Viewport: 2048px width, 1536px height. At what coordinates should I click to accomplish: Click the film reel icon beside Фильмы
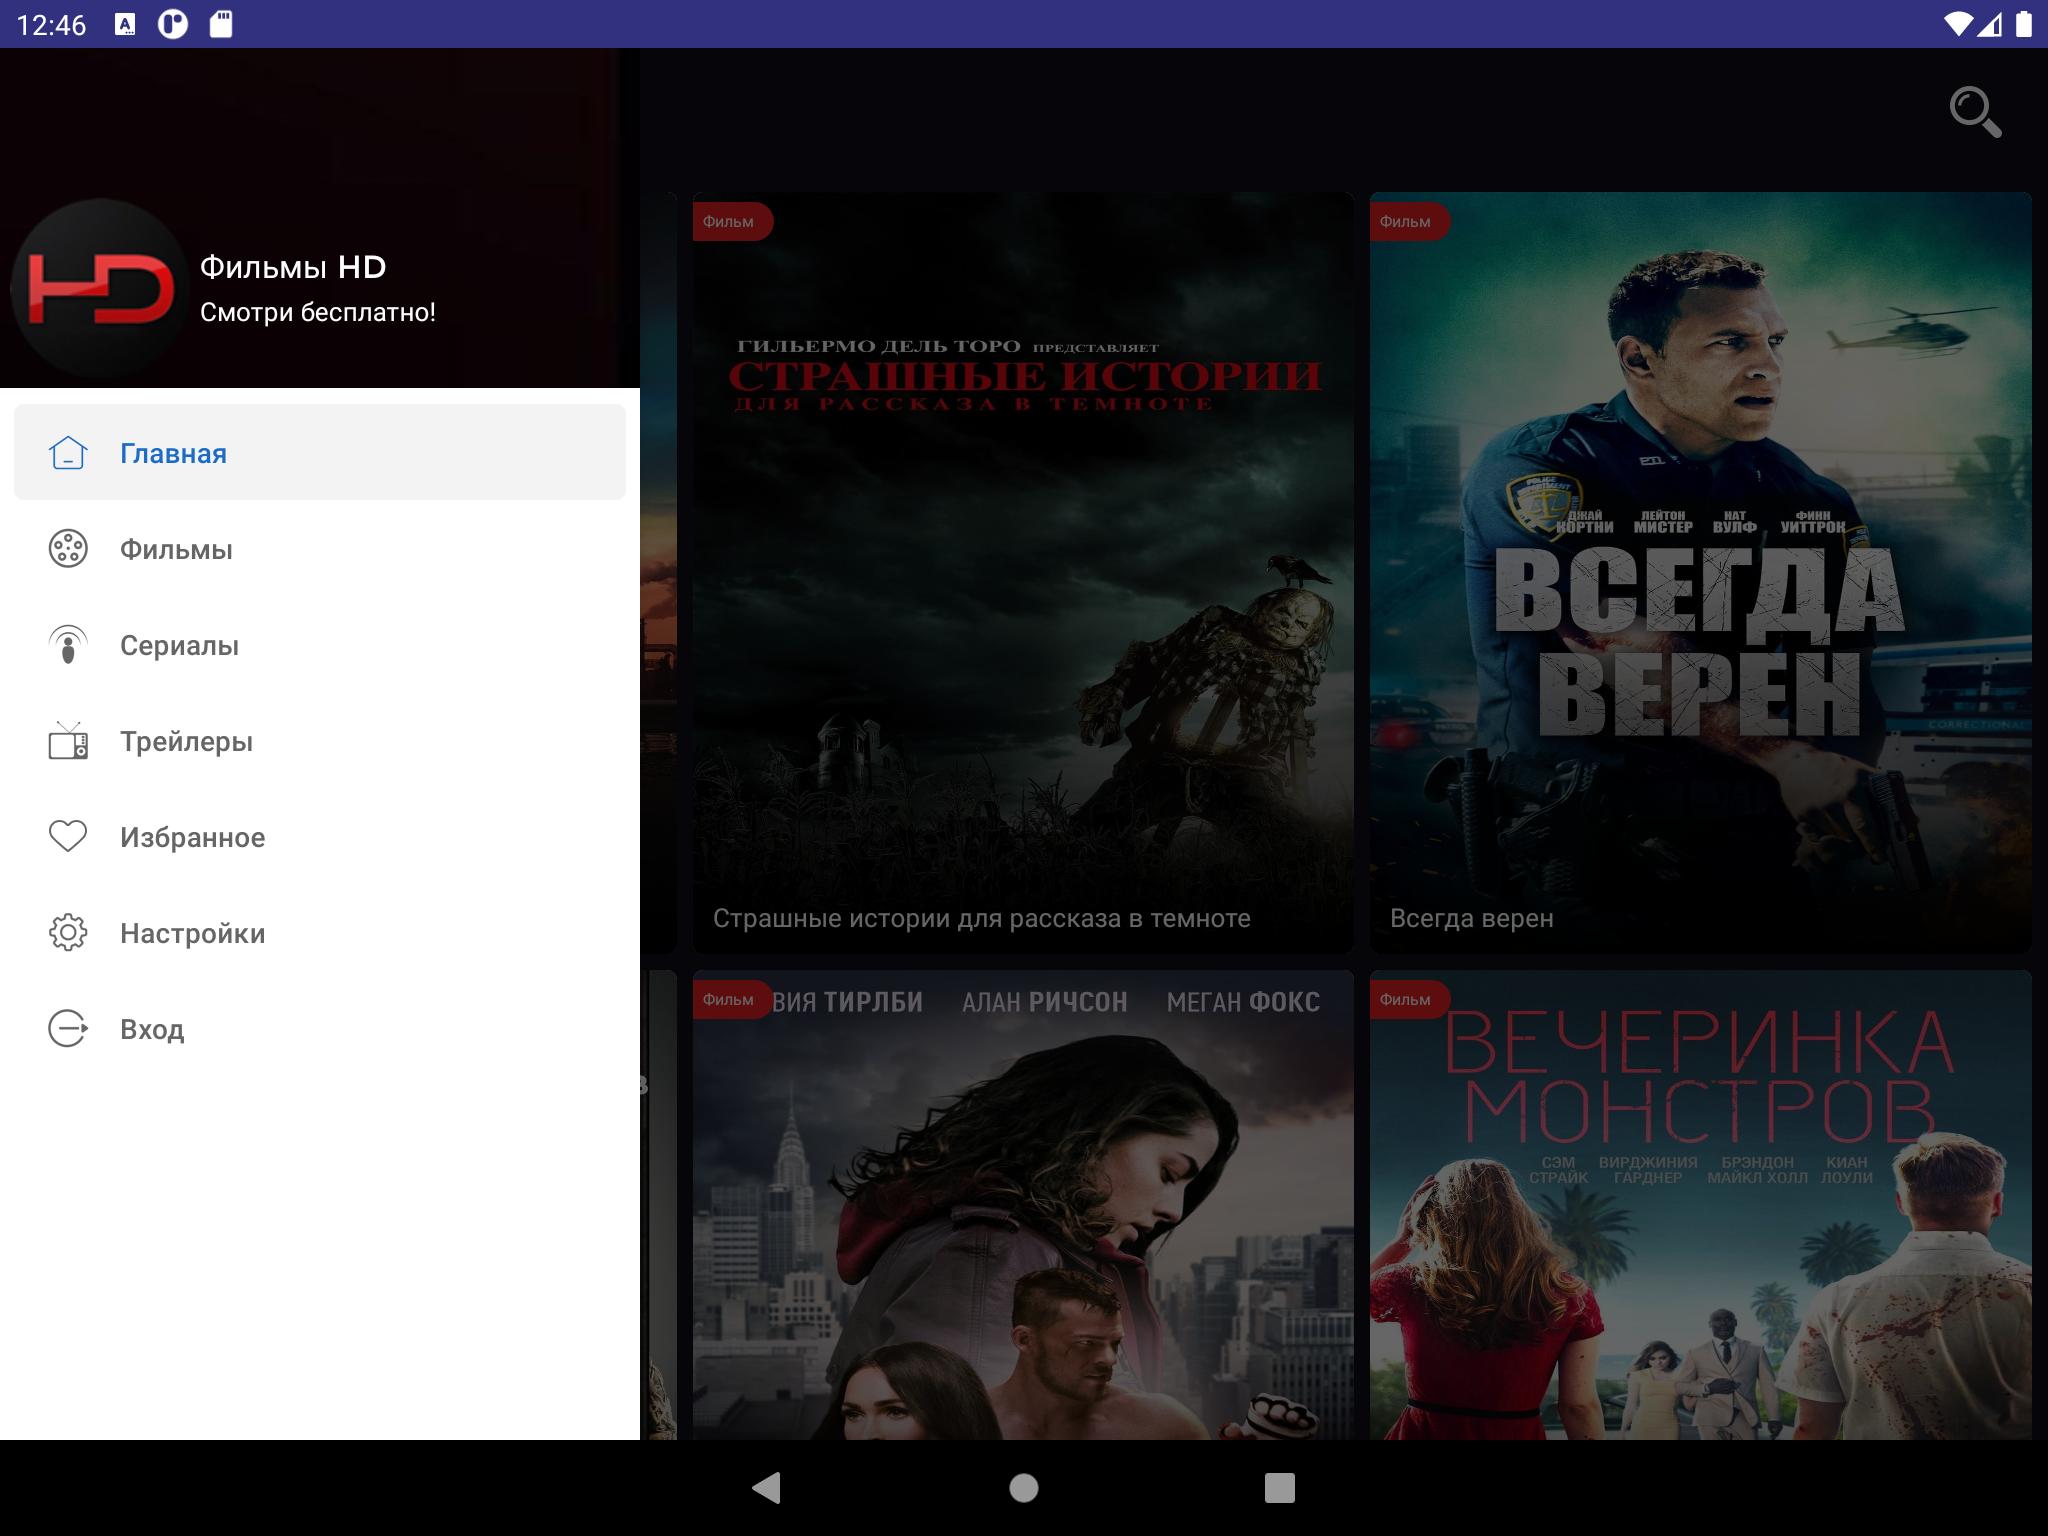click(x=68, y=549)
